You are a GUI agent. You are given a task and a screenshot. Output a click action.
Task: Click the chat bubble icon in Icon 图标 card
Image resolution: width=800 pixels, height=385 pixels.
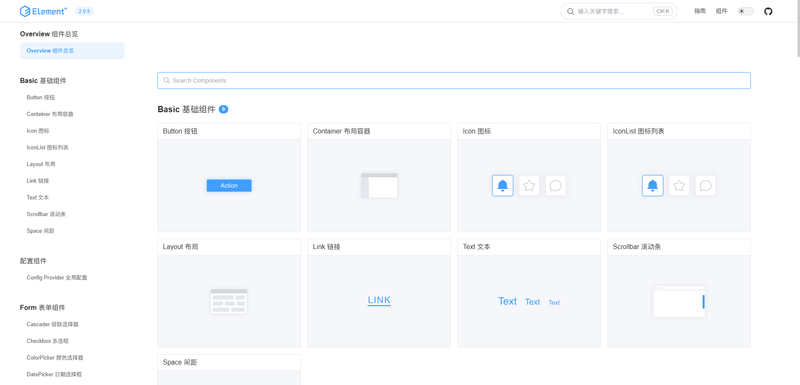coord(556,186)
